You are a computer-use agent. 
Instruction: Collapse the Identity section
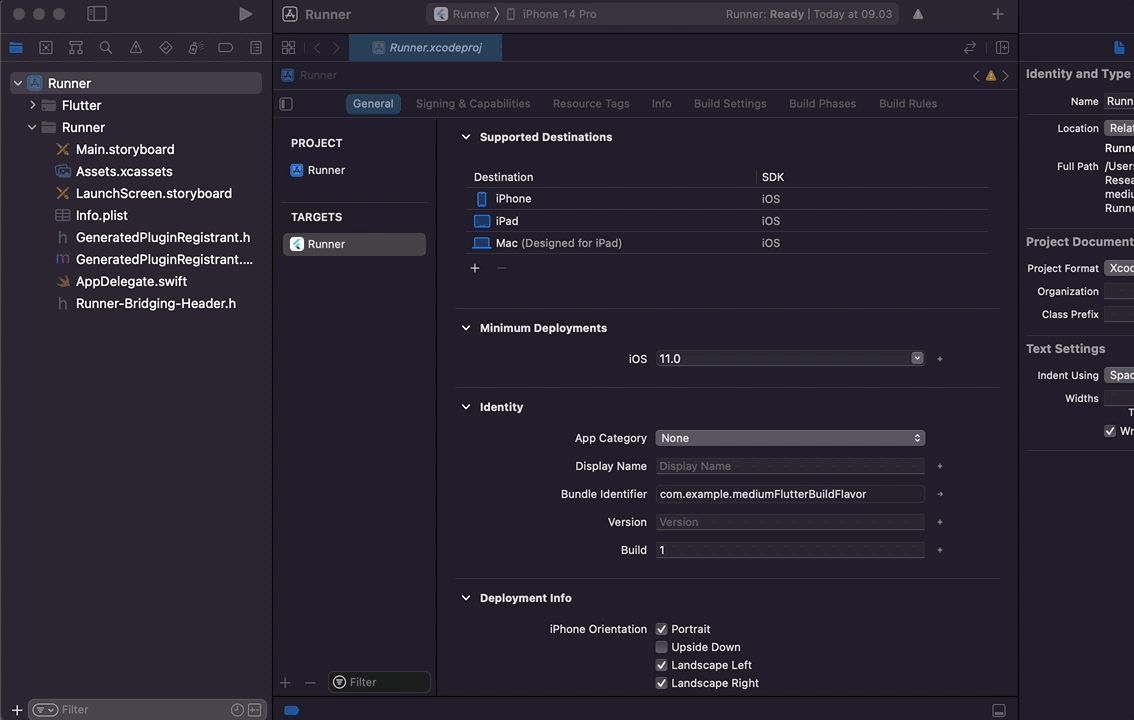click(466, 407)
